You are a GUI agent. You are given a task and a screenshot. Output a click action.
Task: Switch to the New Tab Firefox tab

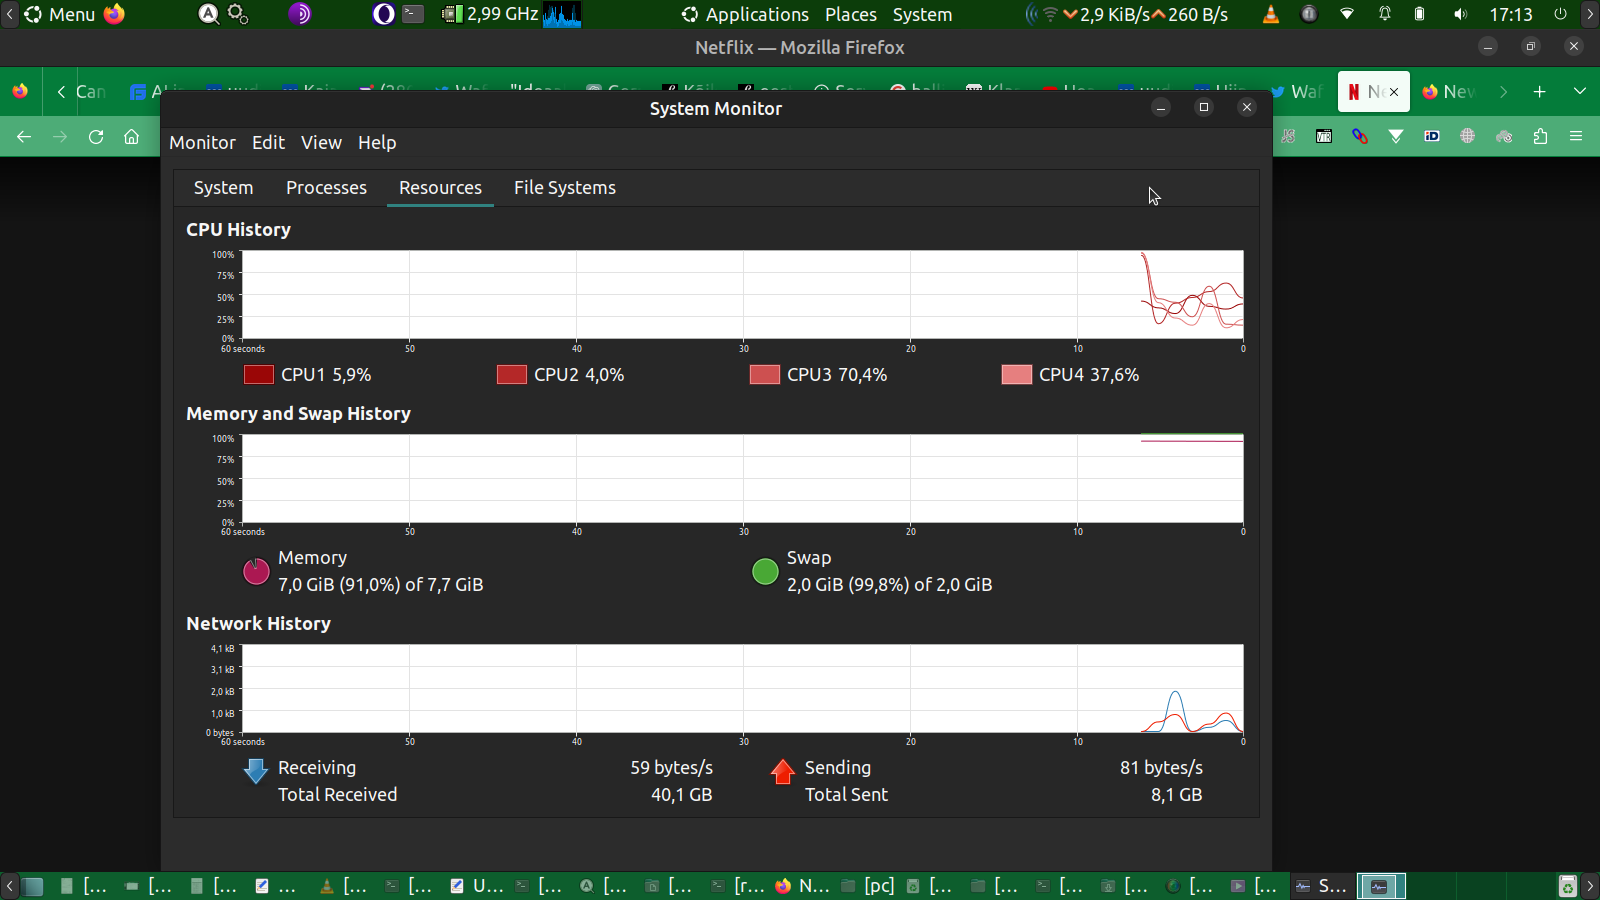click(1449, 92)
